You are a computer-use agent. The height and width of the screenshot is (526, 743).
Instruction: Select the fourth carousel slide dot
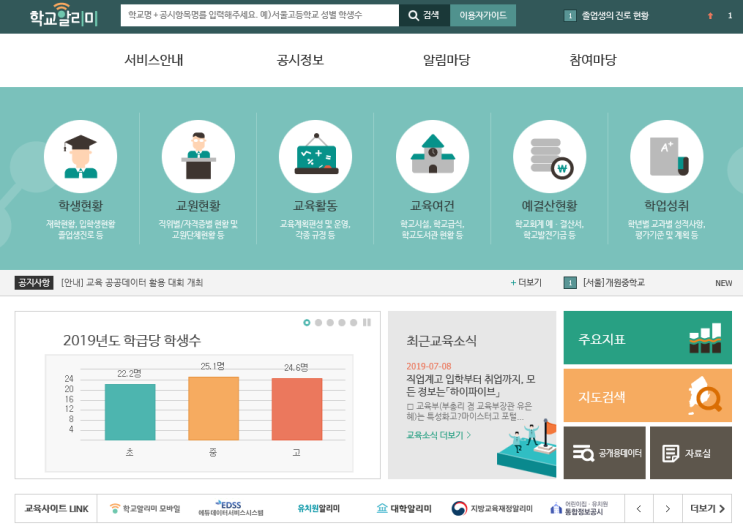342,323
